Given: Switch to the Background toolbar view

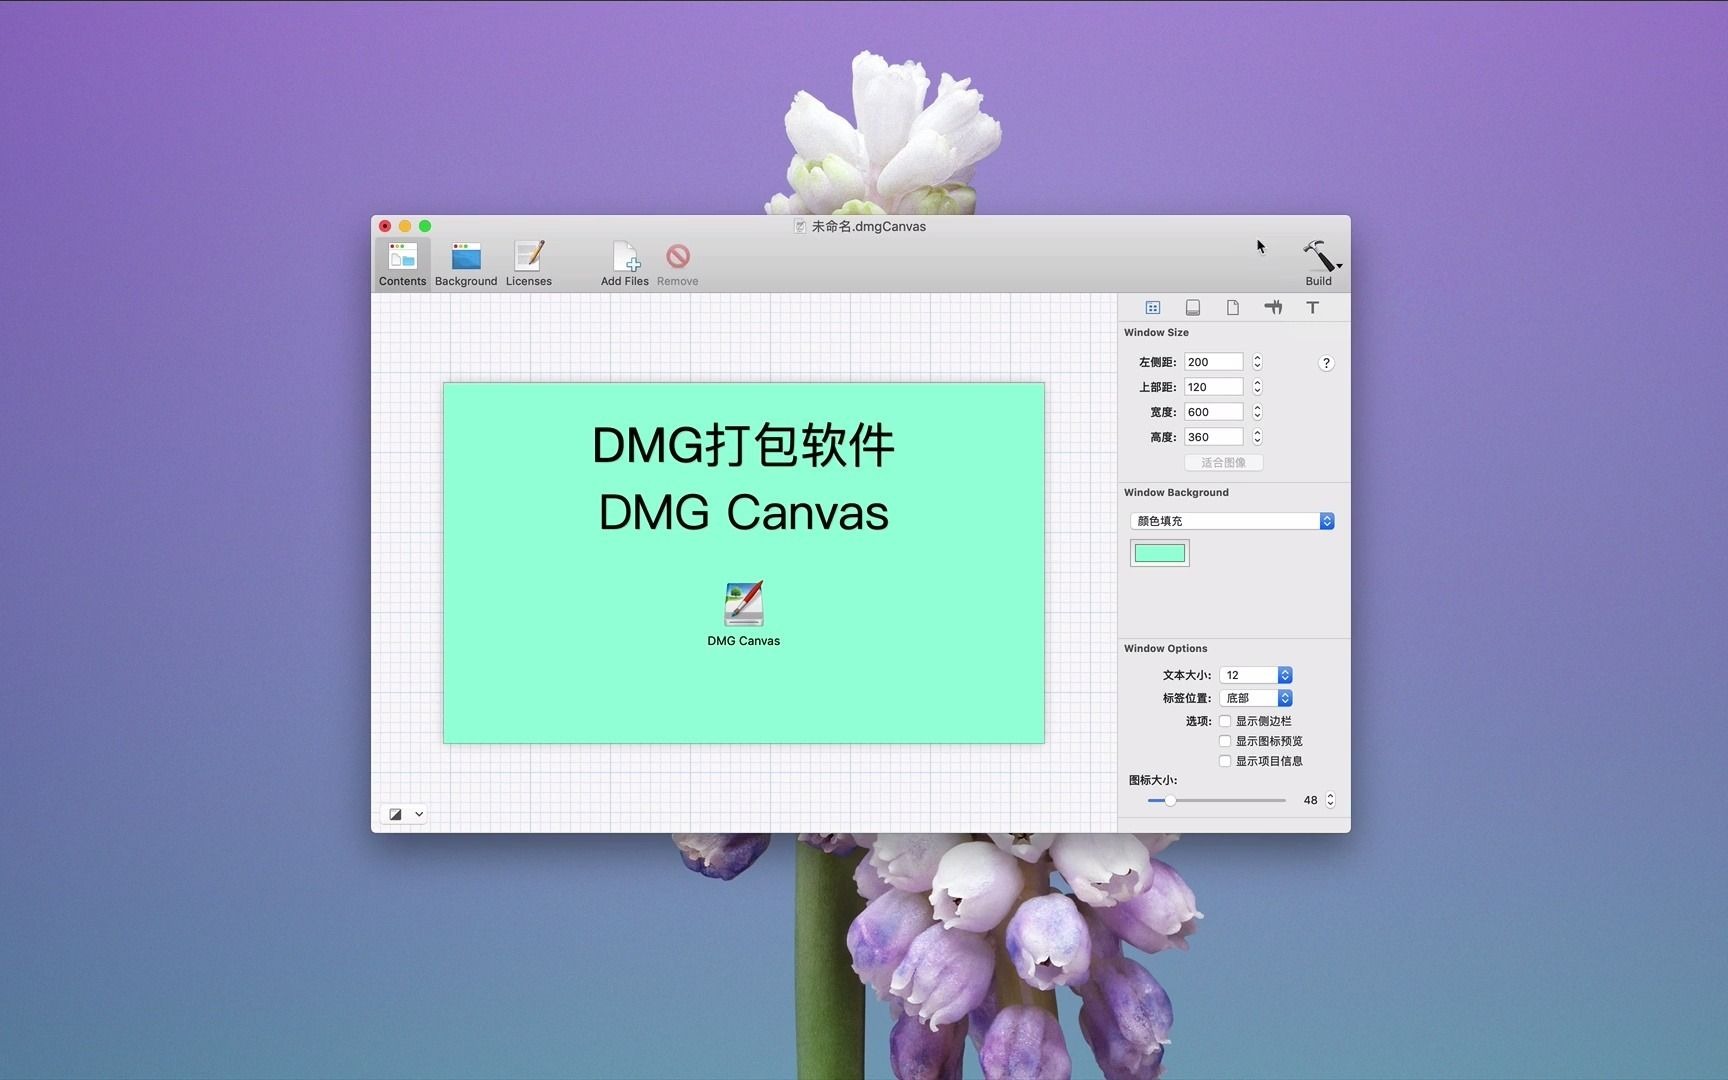Looking at the screenshot, I should [466, 264].
